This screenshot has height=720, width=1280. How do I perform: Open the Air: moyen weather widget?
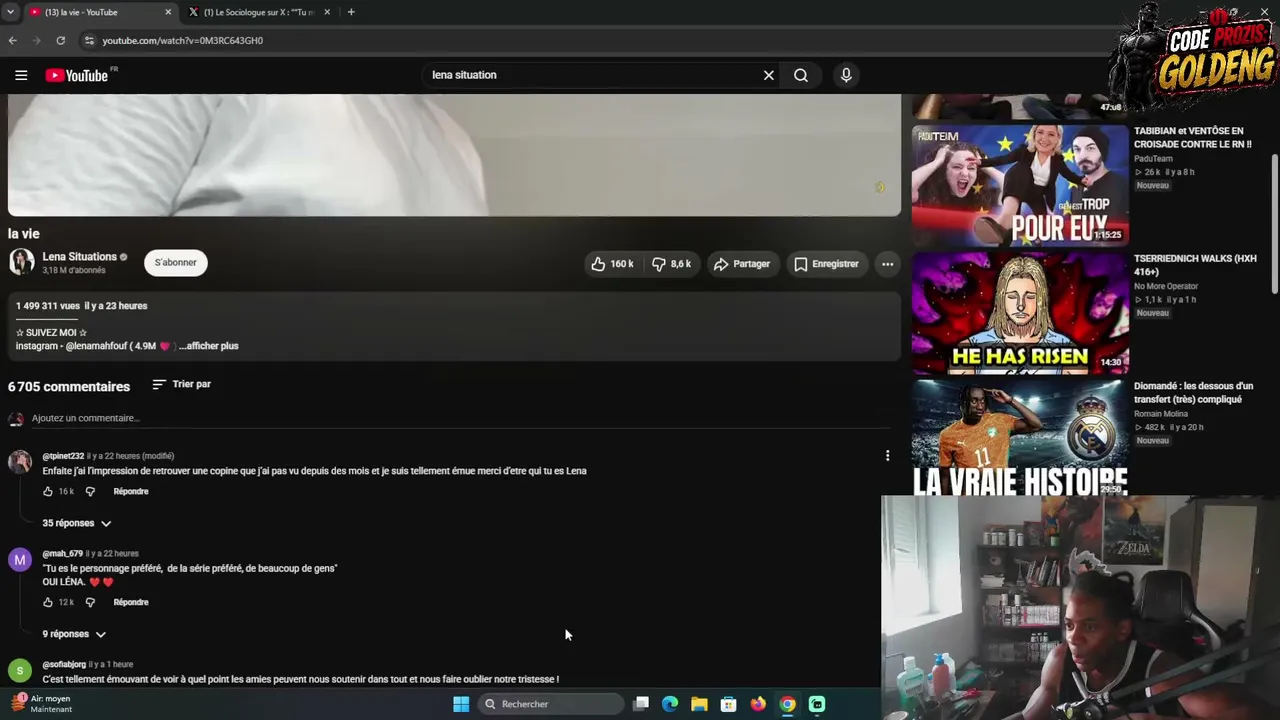pos(40,704)
